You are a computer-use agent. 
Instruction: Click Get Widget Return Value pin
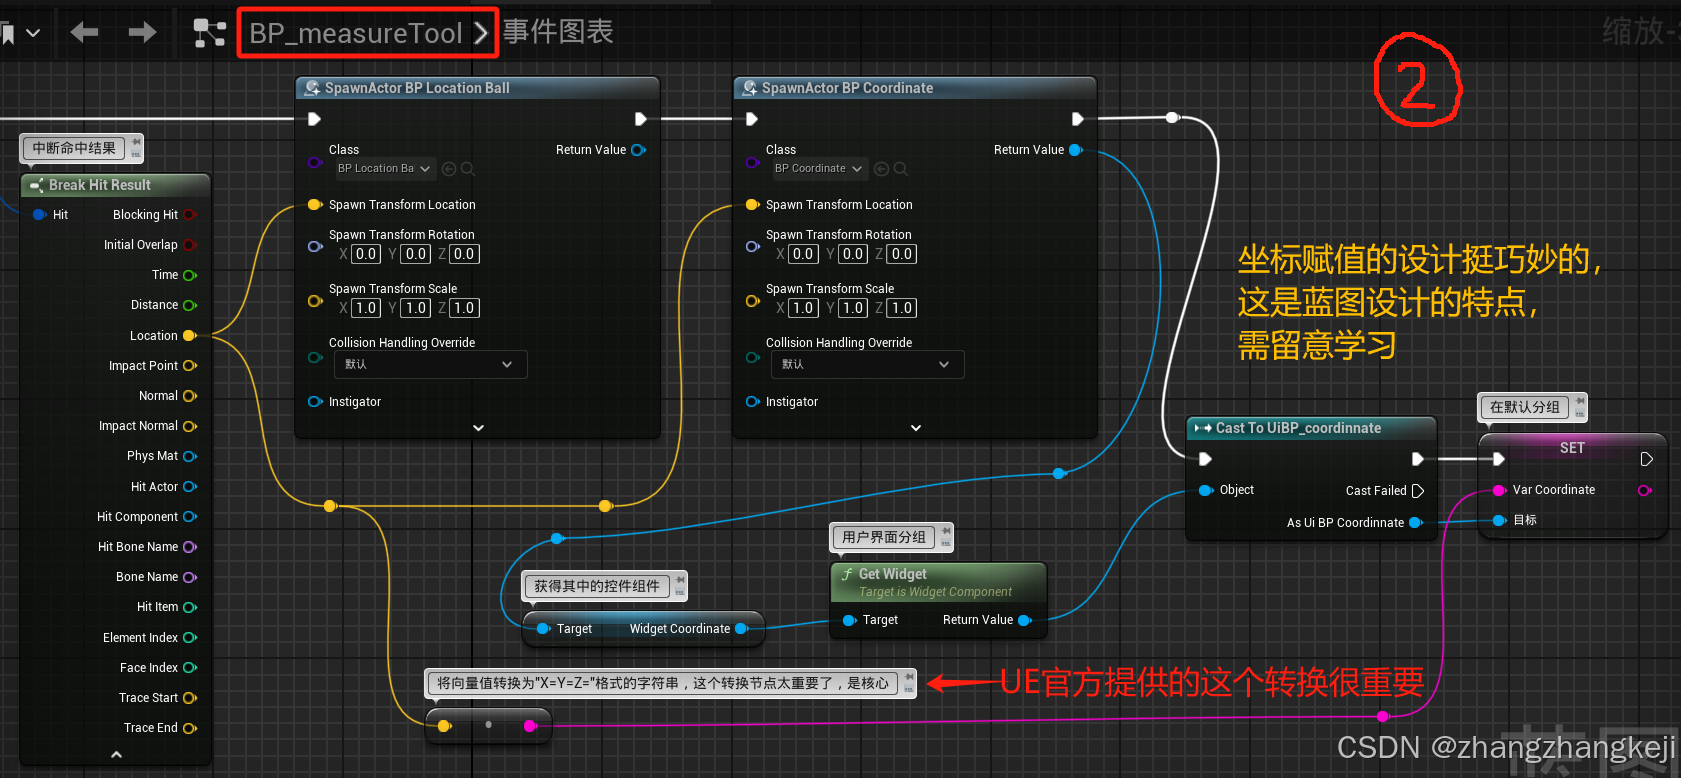pyautogui.click(x=1024, y=620)
